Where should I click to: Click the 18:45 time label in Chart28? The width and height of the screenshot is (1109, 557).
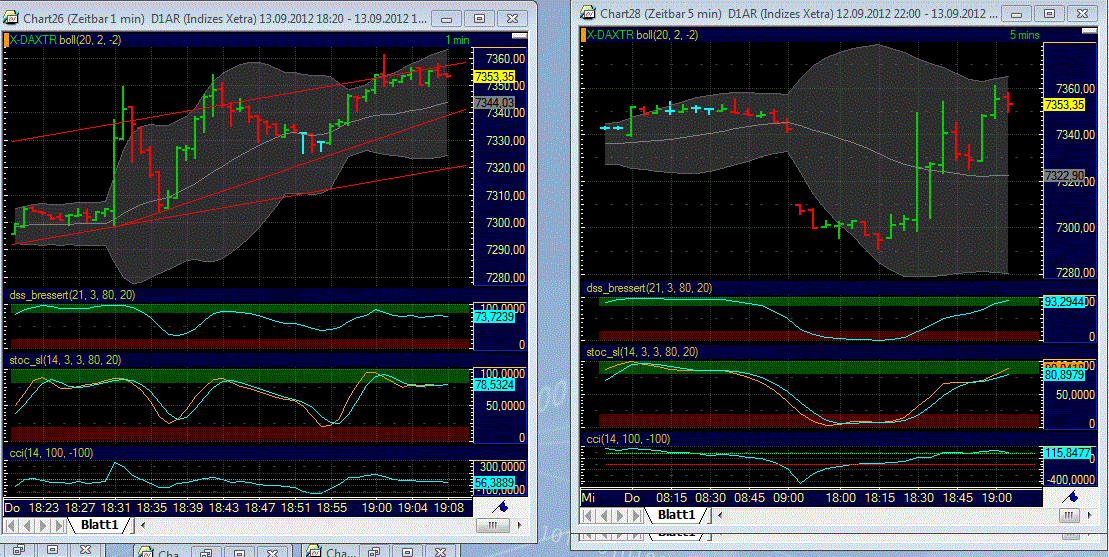pyautogui.click(x=960, y=497)
